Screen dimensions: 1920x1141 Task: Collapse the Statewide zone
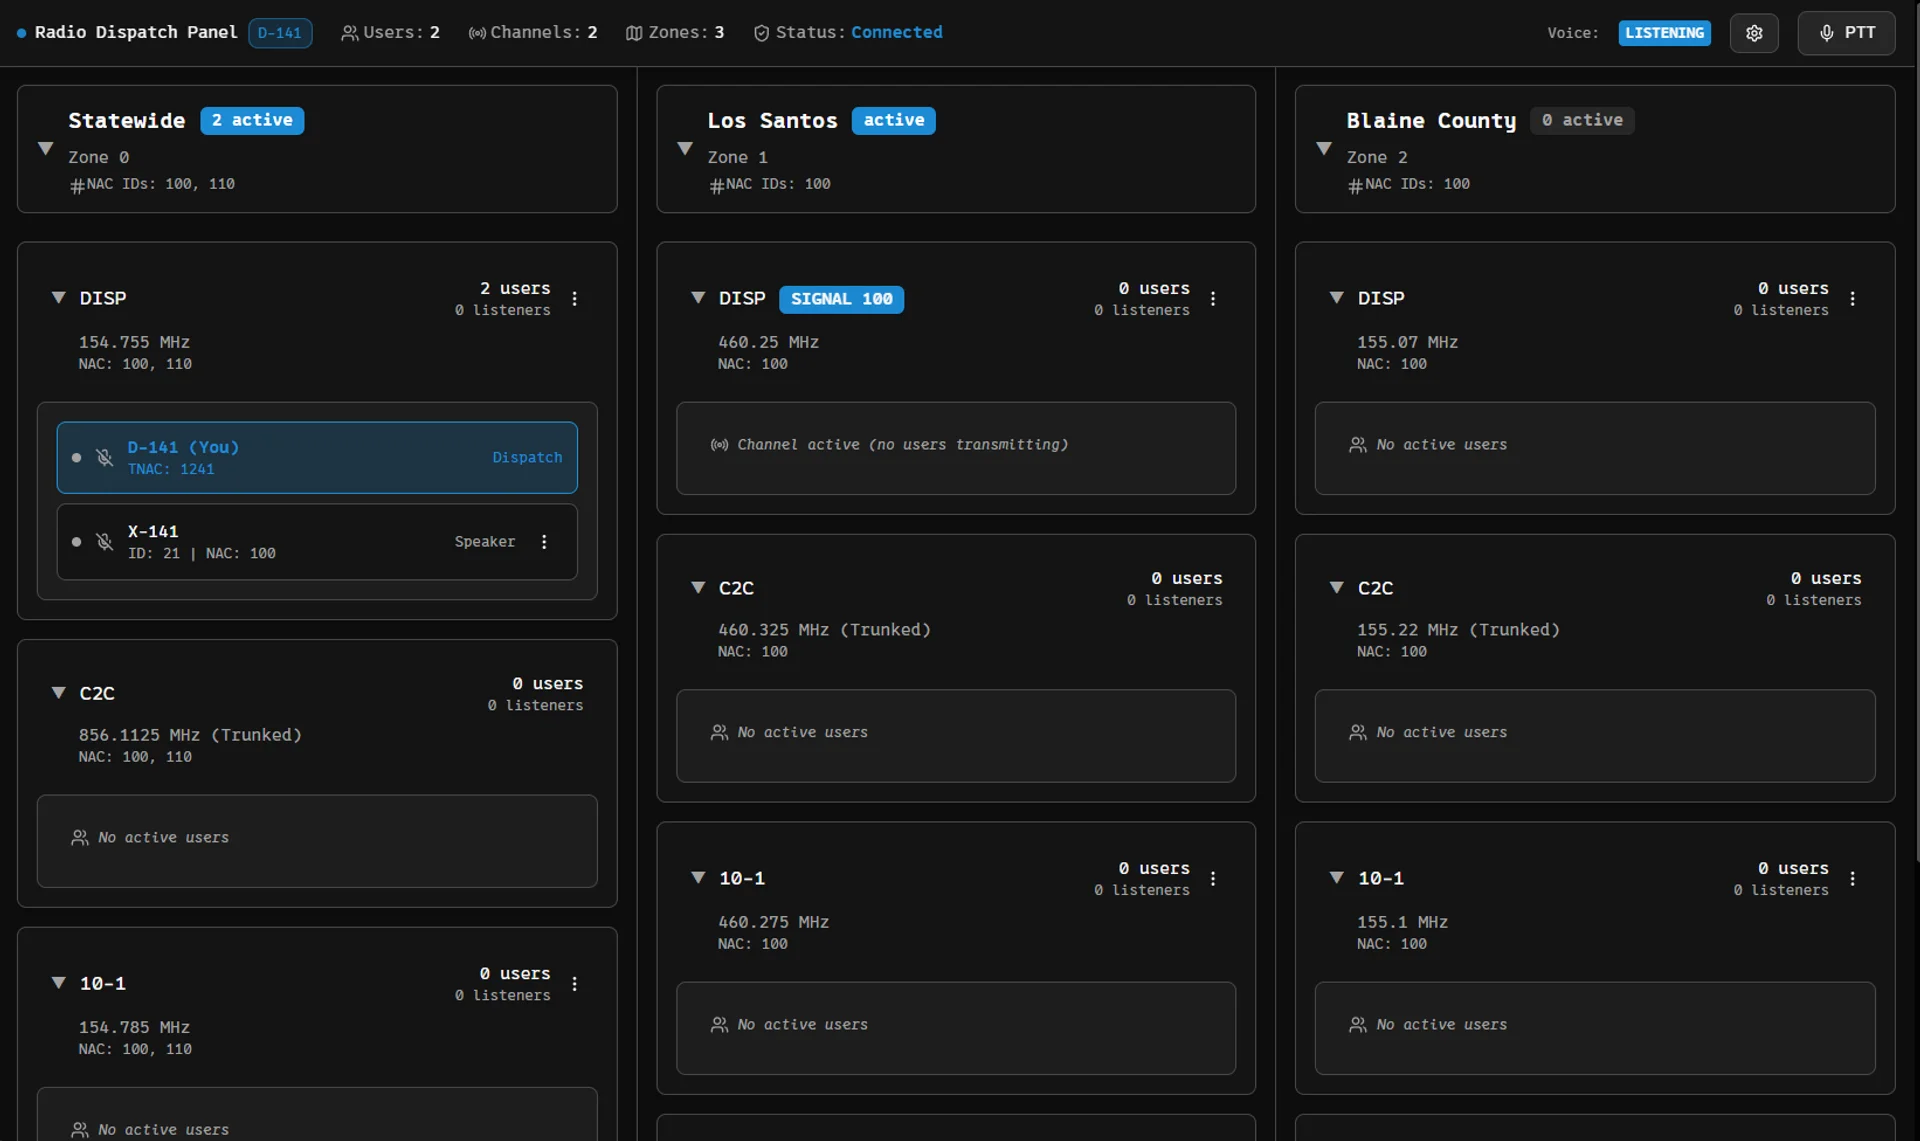46,149
